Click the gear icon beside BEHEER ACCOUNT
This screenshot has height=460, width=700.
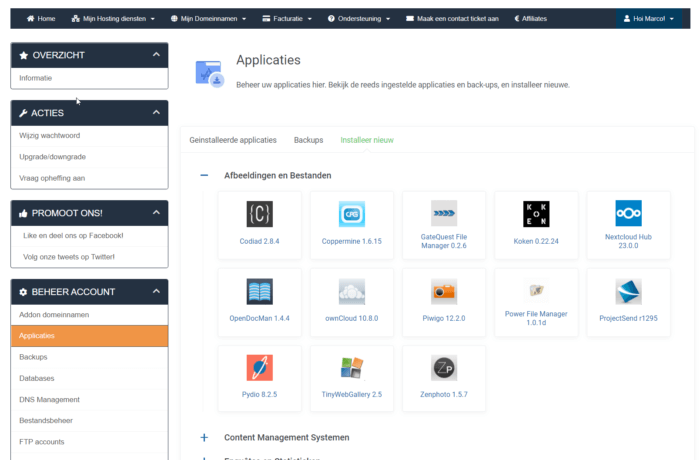(x=23, y=292)
